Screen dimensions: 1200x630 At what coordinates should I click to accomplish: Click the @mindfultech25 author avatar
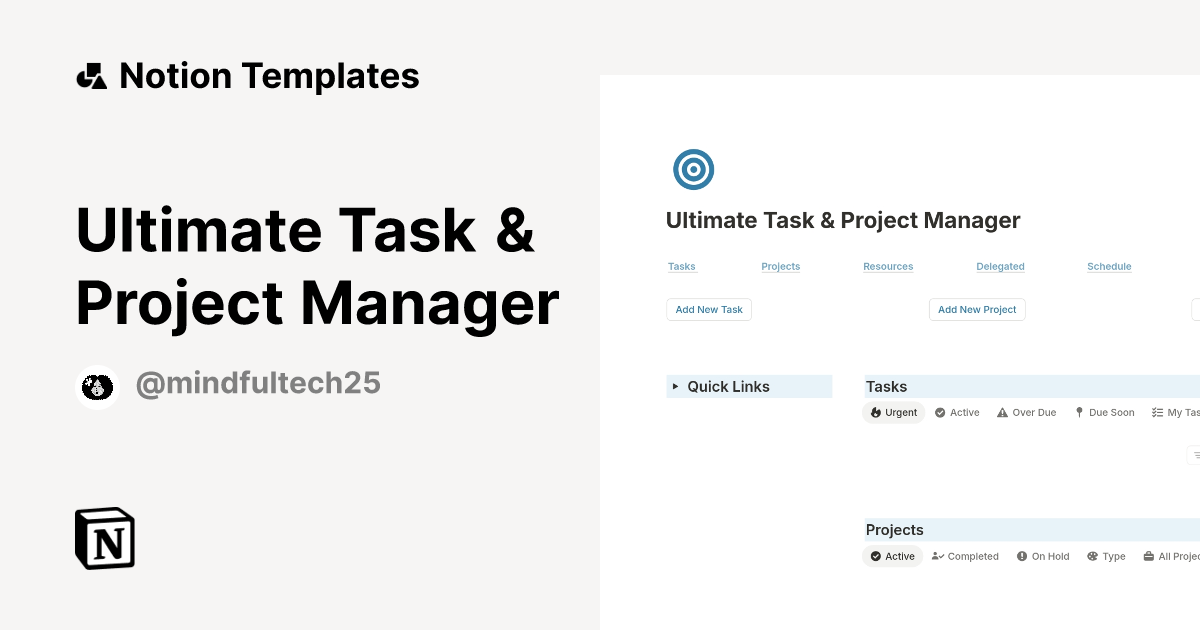tap(97, 387)
